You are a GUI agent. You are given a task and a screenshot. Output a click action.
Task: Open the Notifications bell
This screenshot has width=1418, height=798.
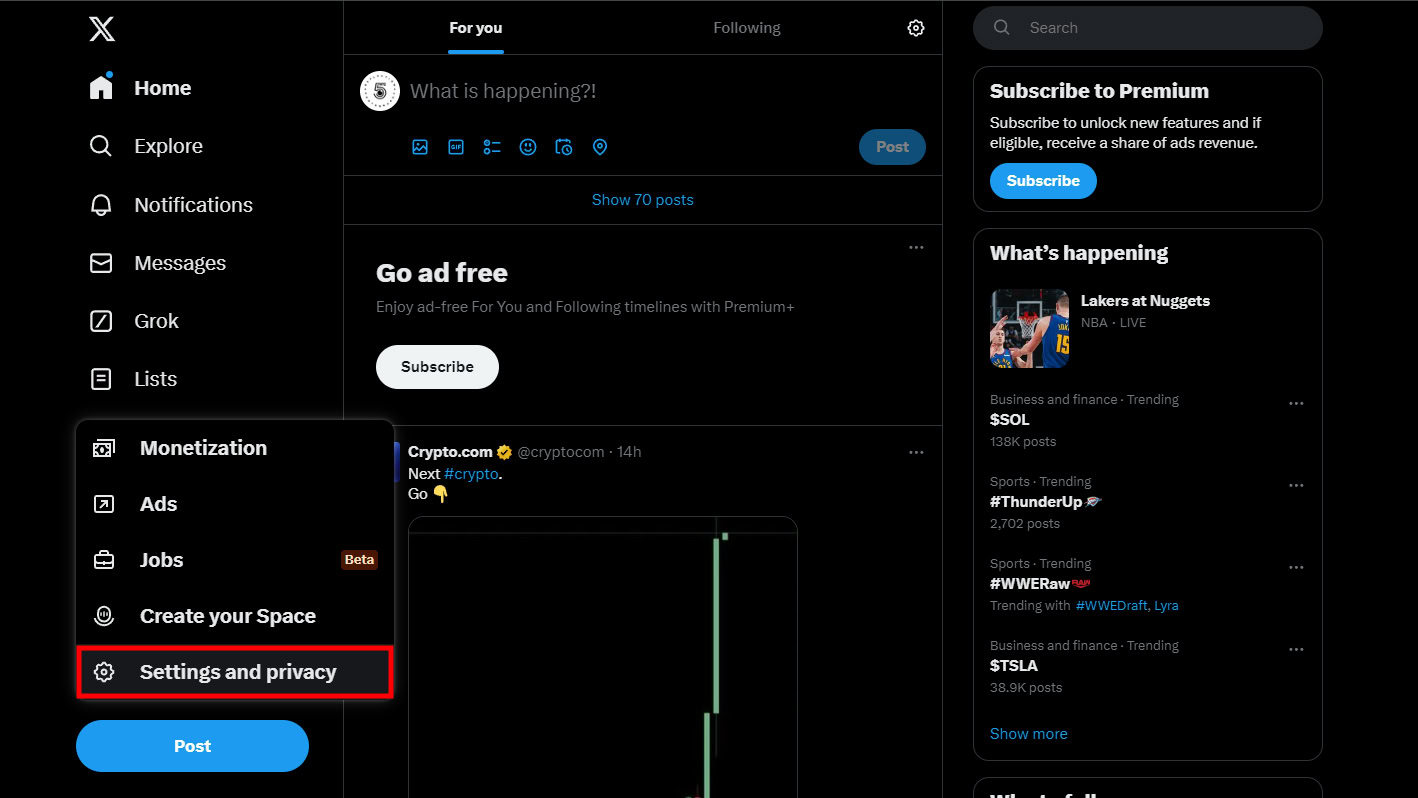pos(101,205)
